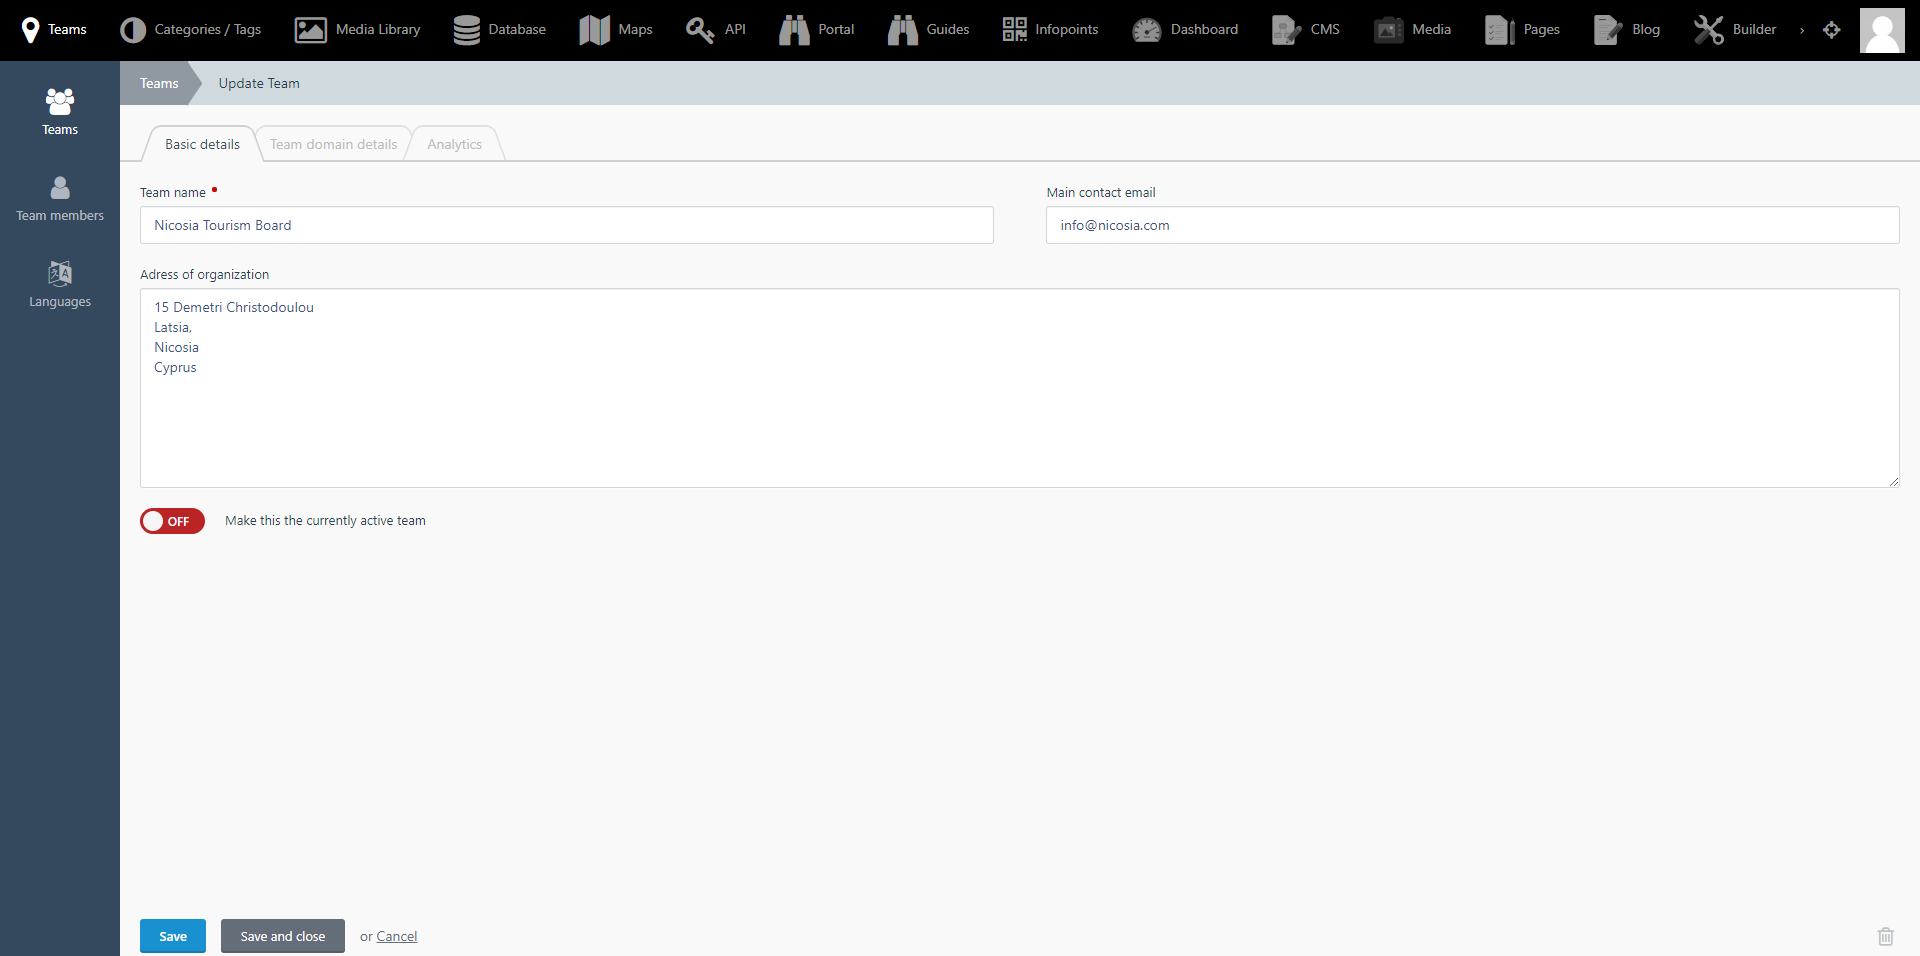Open the Blog pencil-page icon
The image size is (1920, 956).
pyautogui.click(x=1608, y=30)
